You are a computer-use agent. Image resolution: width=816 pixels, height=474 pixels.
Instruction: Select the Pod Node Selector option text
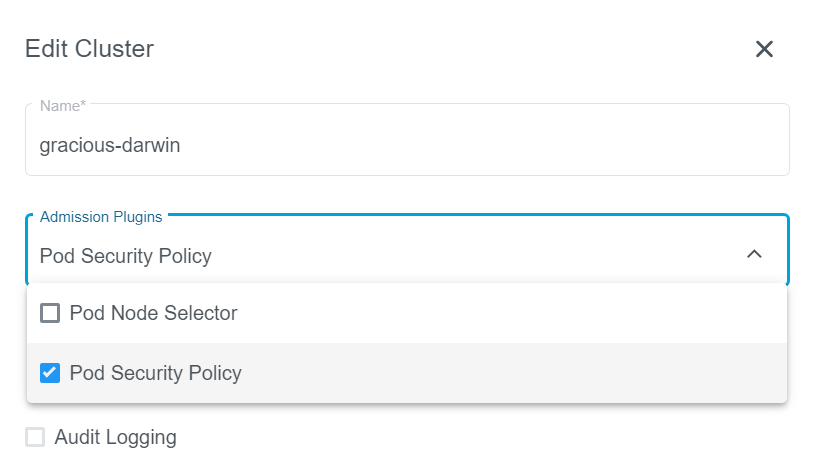click(153, 313)
